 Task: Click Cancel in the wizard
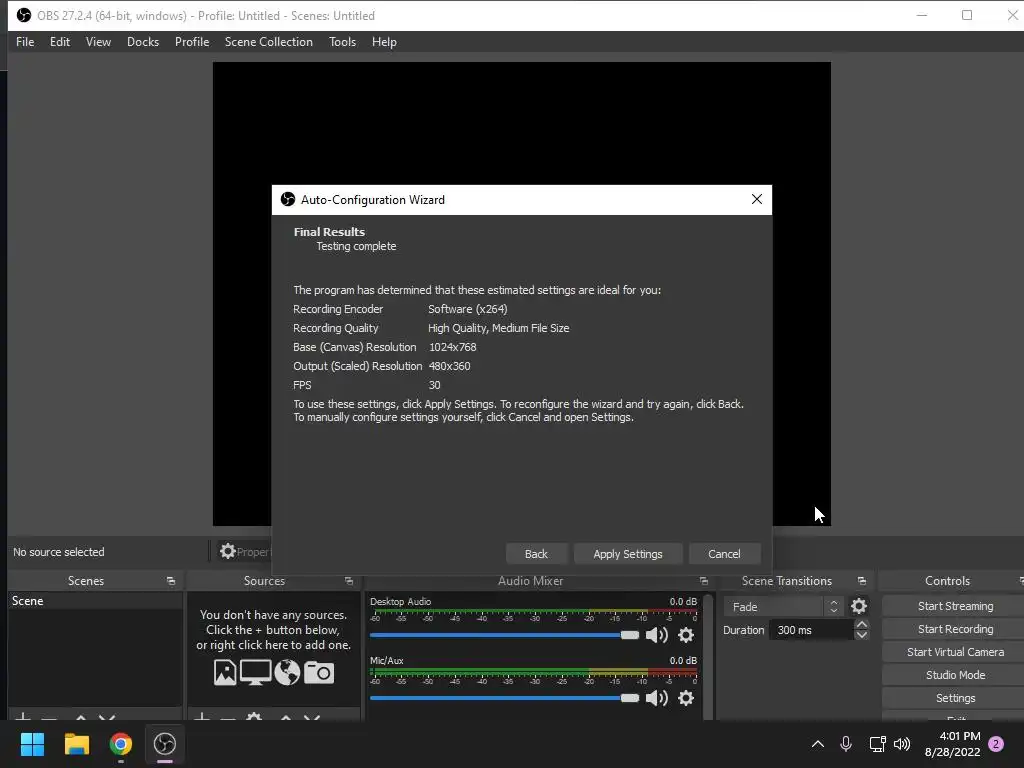coord(724,554)
